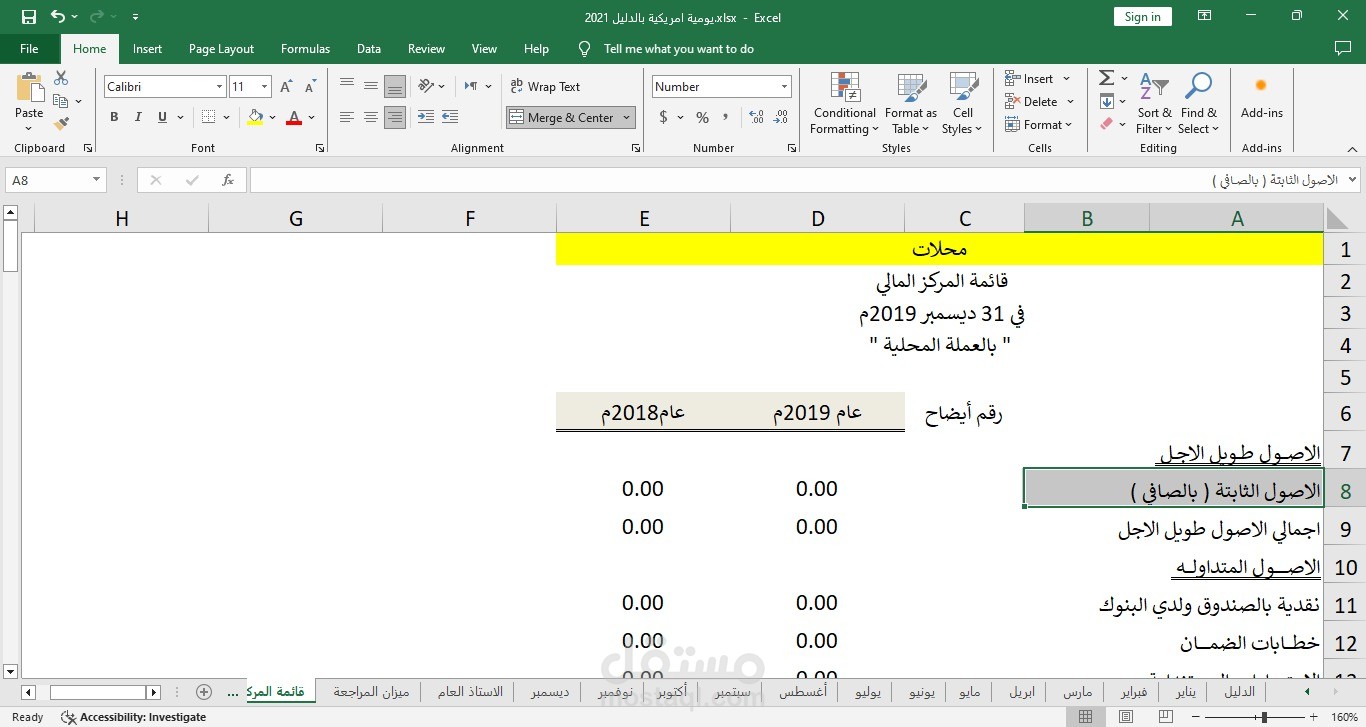
Task: Select column E header
Action: coord(644,218)
